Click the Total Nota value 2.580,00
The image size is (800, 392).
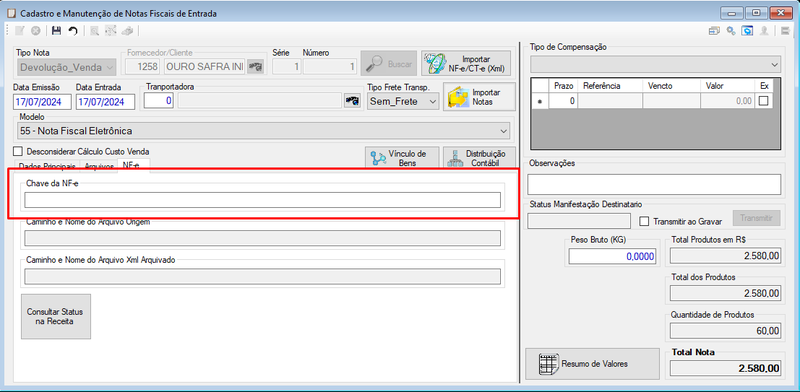pyautogui.click(x=725, y=369)
